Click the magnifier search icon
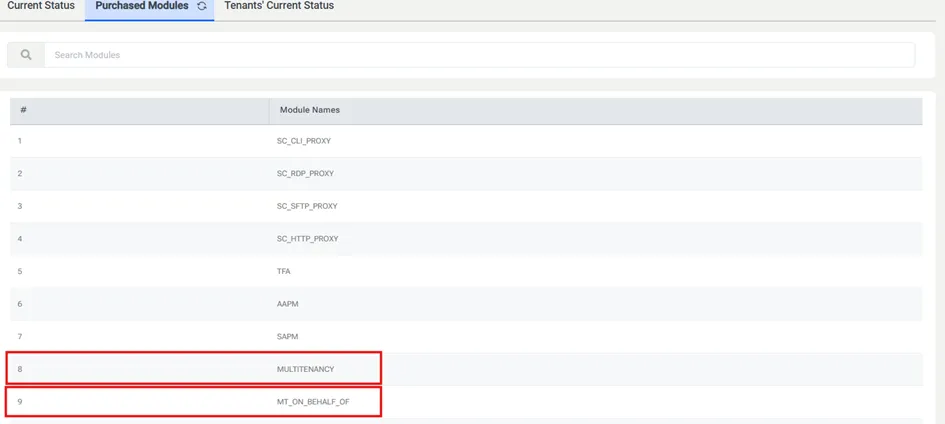945x424 pixels. pos(26,55)
